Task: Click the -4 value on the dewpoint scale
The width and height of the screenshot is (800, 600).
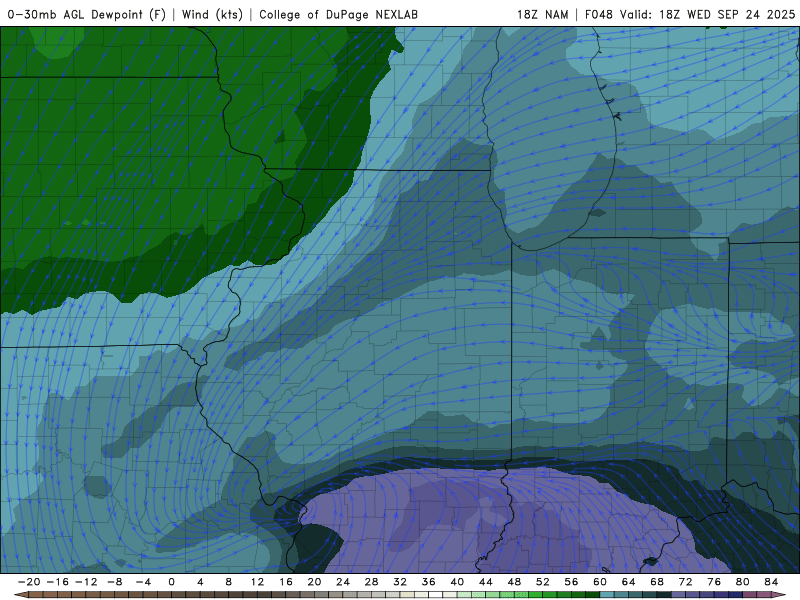Action: (x=143, y=582)
